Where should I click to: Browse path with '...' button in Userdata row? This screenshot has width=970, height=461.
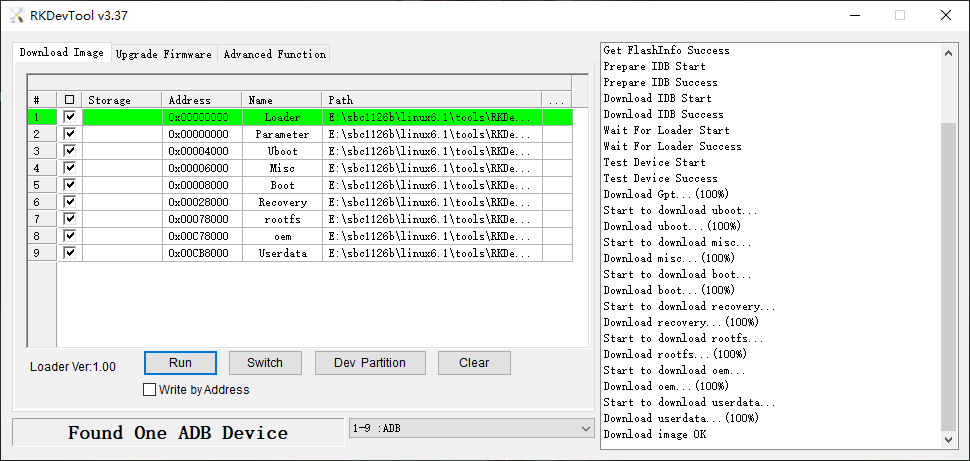(557, 253)
